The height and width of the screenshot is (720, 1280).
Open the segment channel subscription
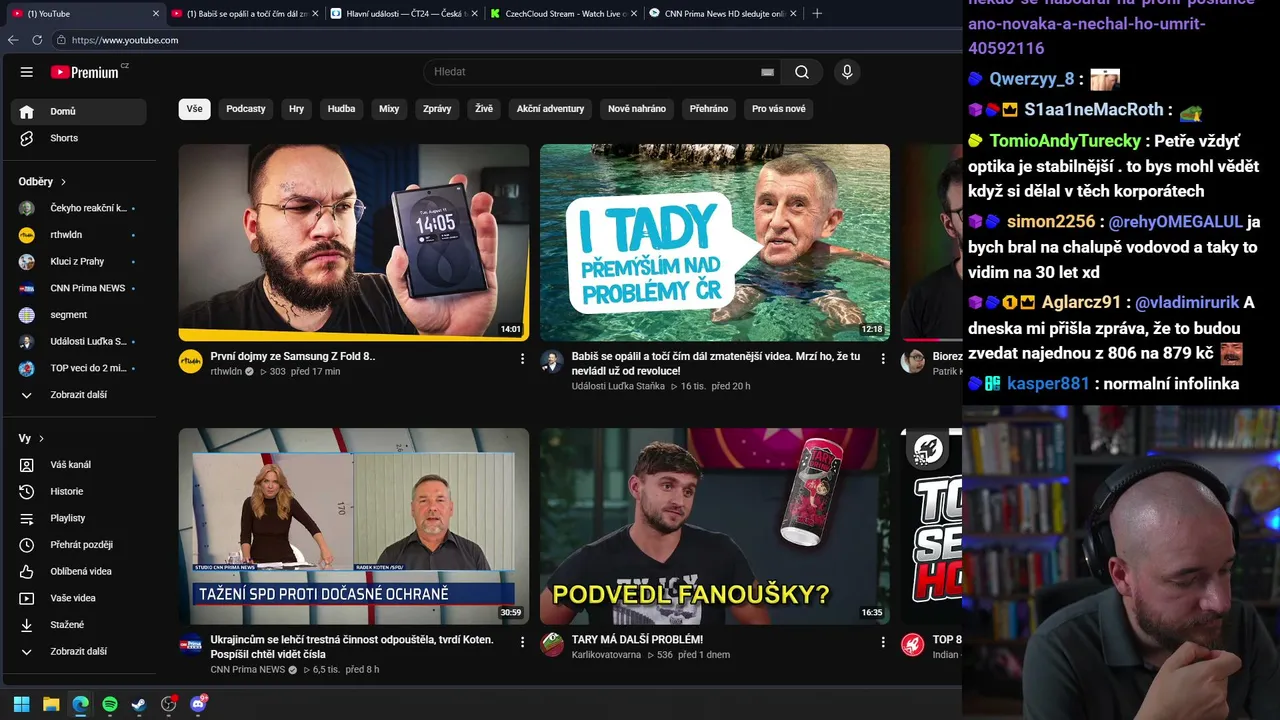click(78, 315)
